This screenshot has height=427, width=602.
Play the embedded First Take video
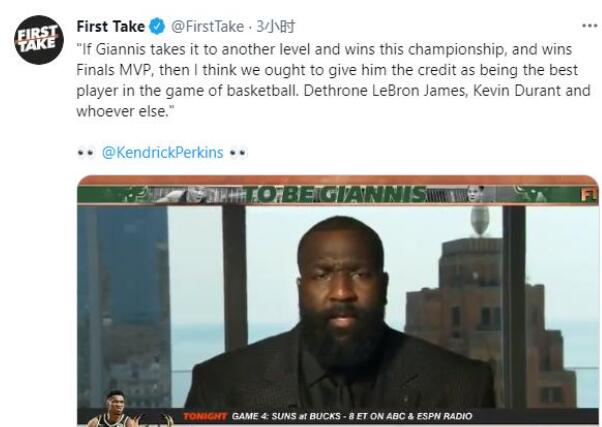(338, 300)
